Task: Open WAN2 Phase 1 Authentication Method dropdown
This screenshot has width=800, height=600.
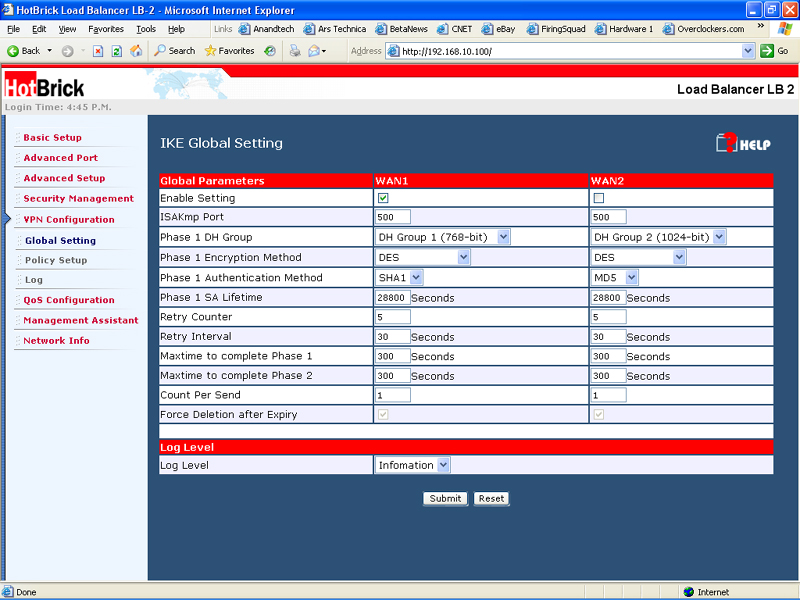Action: coord(615,277)
